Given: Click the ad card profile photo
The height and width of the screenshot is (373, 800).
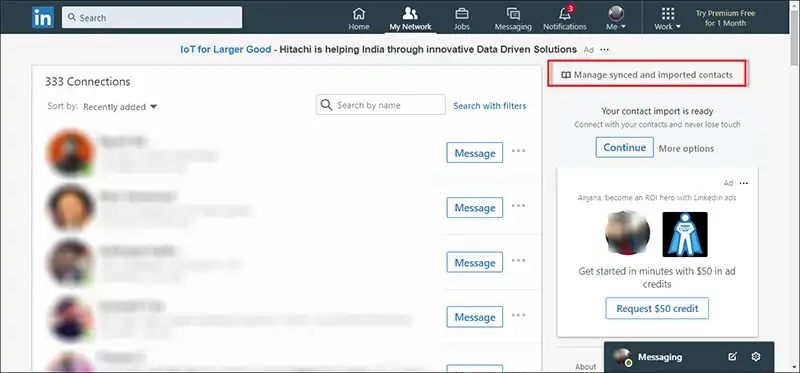Looking at the screenshot, I should 628,233.
